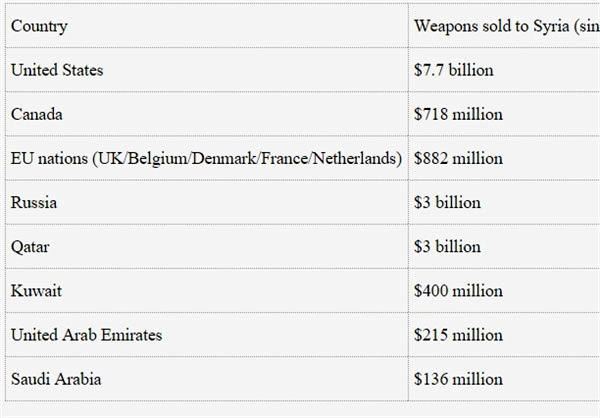Click Qatar's $3 billion amount
Image resolution: width=600 pixels, height=418 pixels.
coord(447,247)
